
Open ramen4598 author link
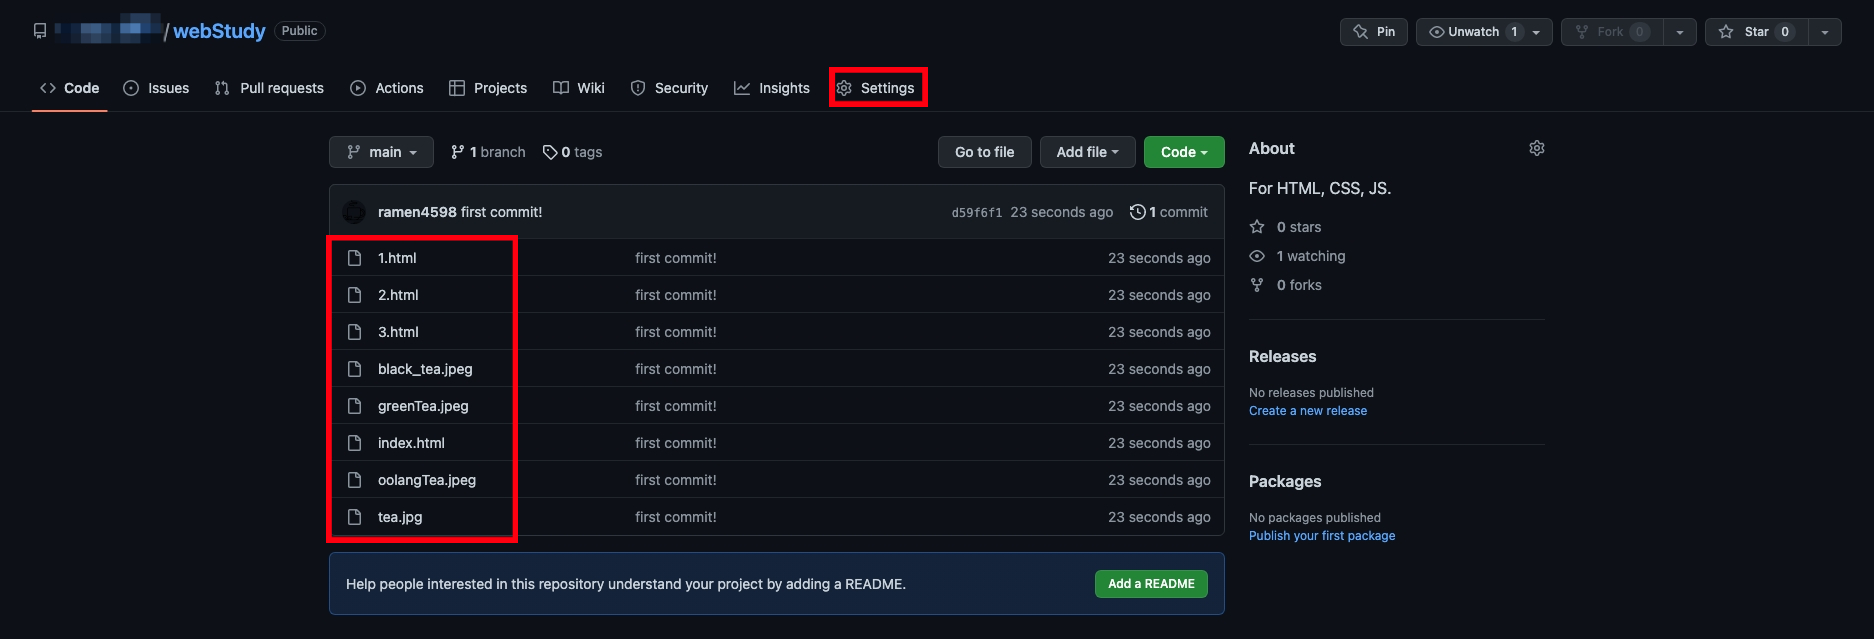417,212
